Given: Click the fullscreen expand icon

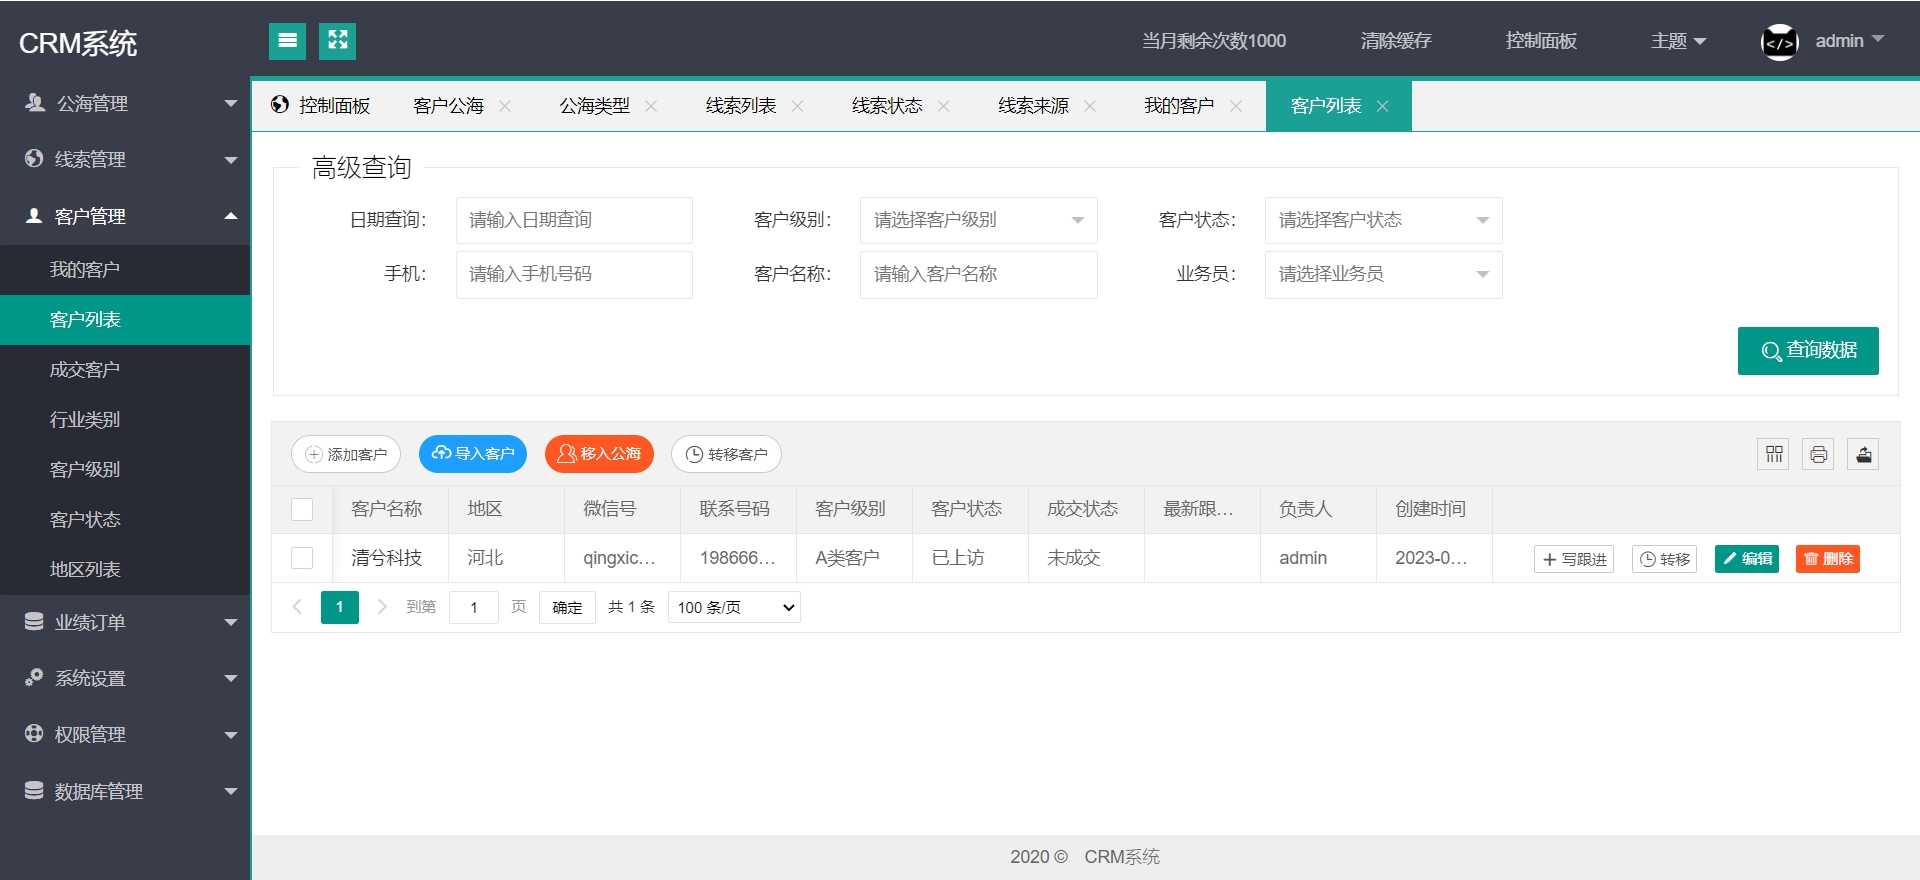Looking at the screenshot, I should (337, 41).
